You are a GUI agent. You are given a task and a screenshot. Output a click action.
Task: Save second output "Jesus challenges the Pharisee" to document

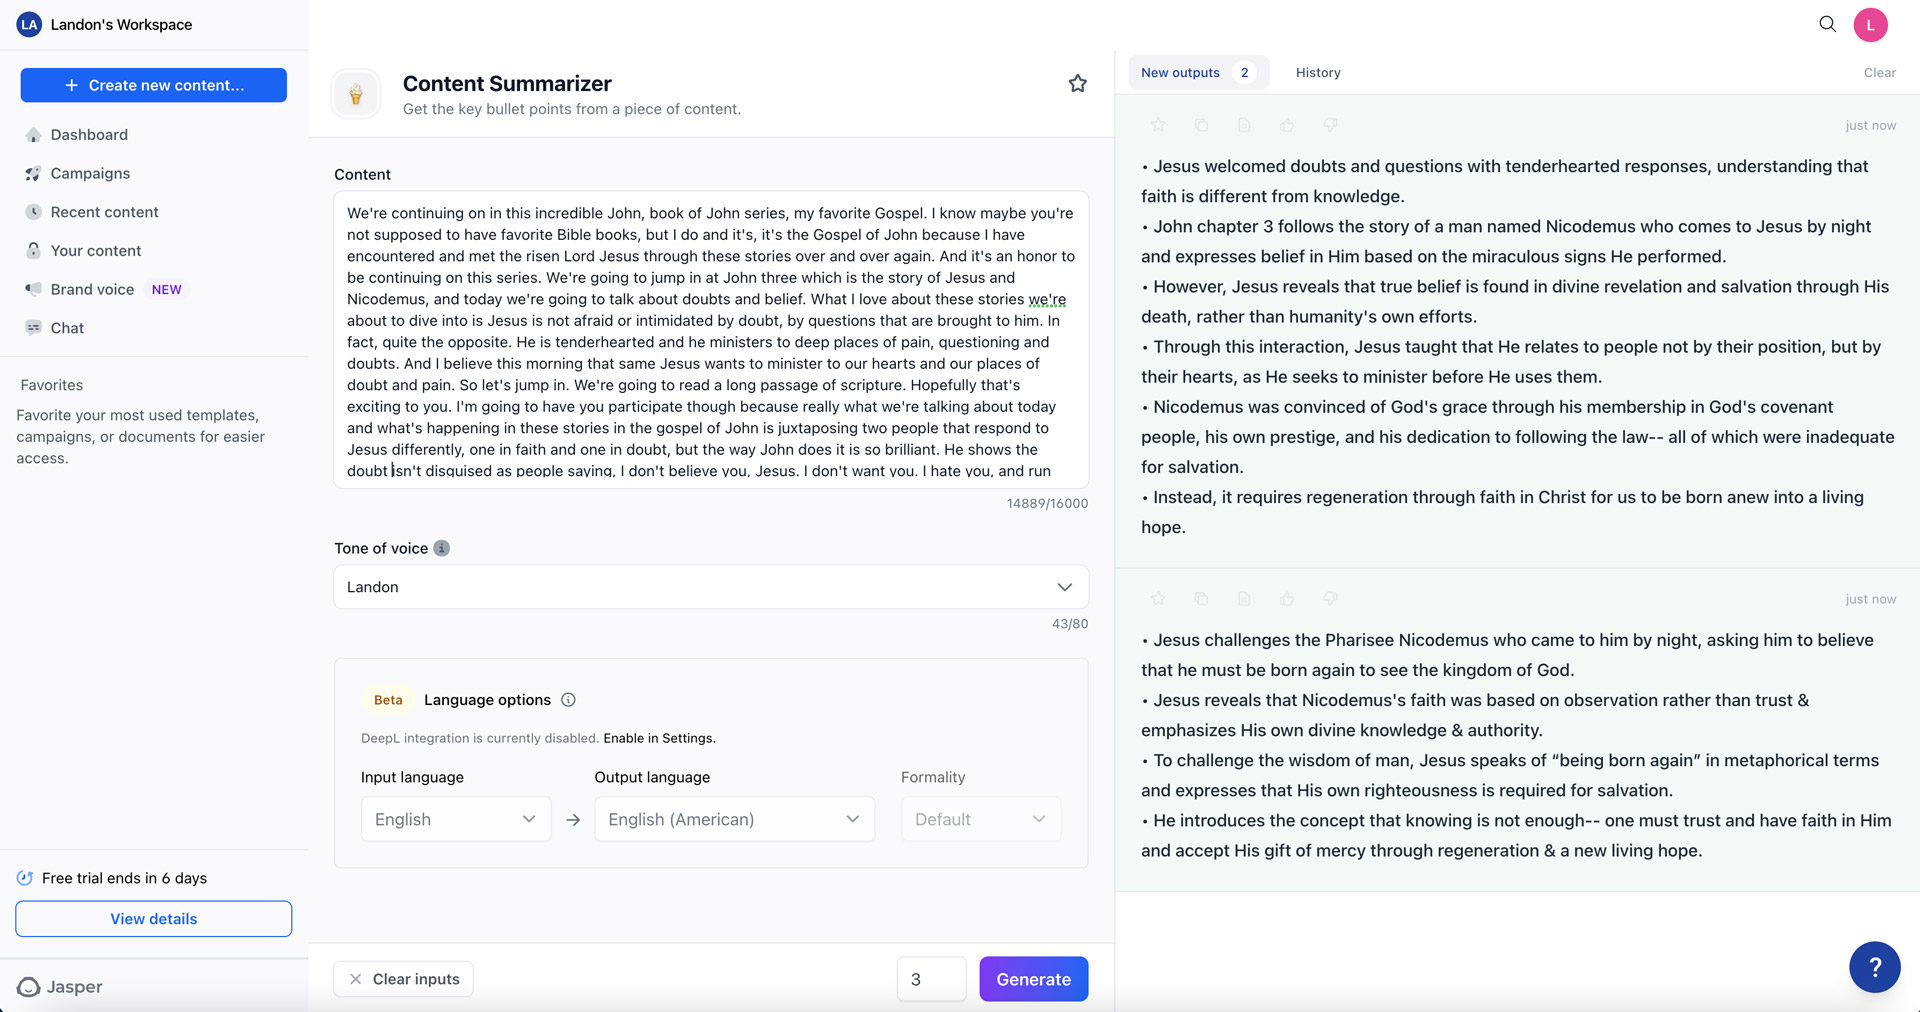point(1244,599)
